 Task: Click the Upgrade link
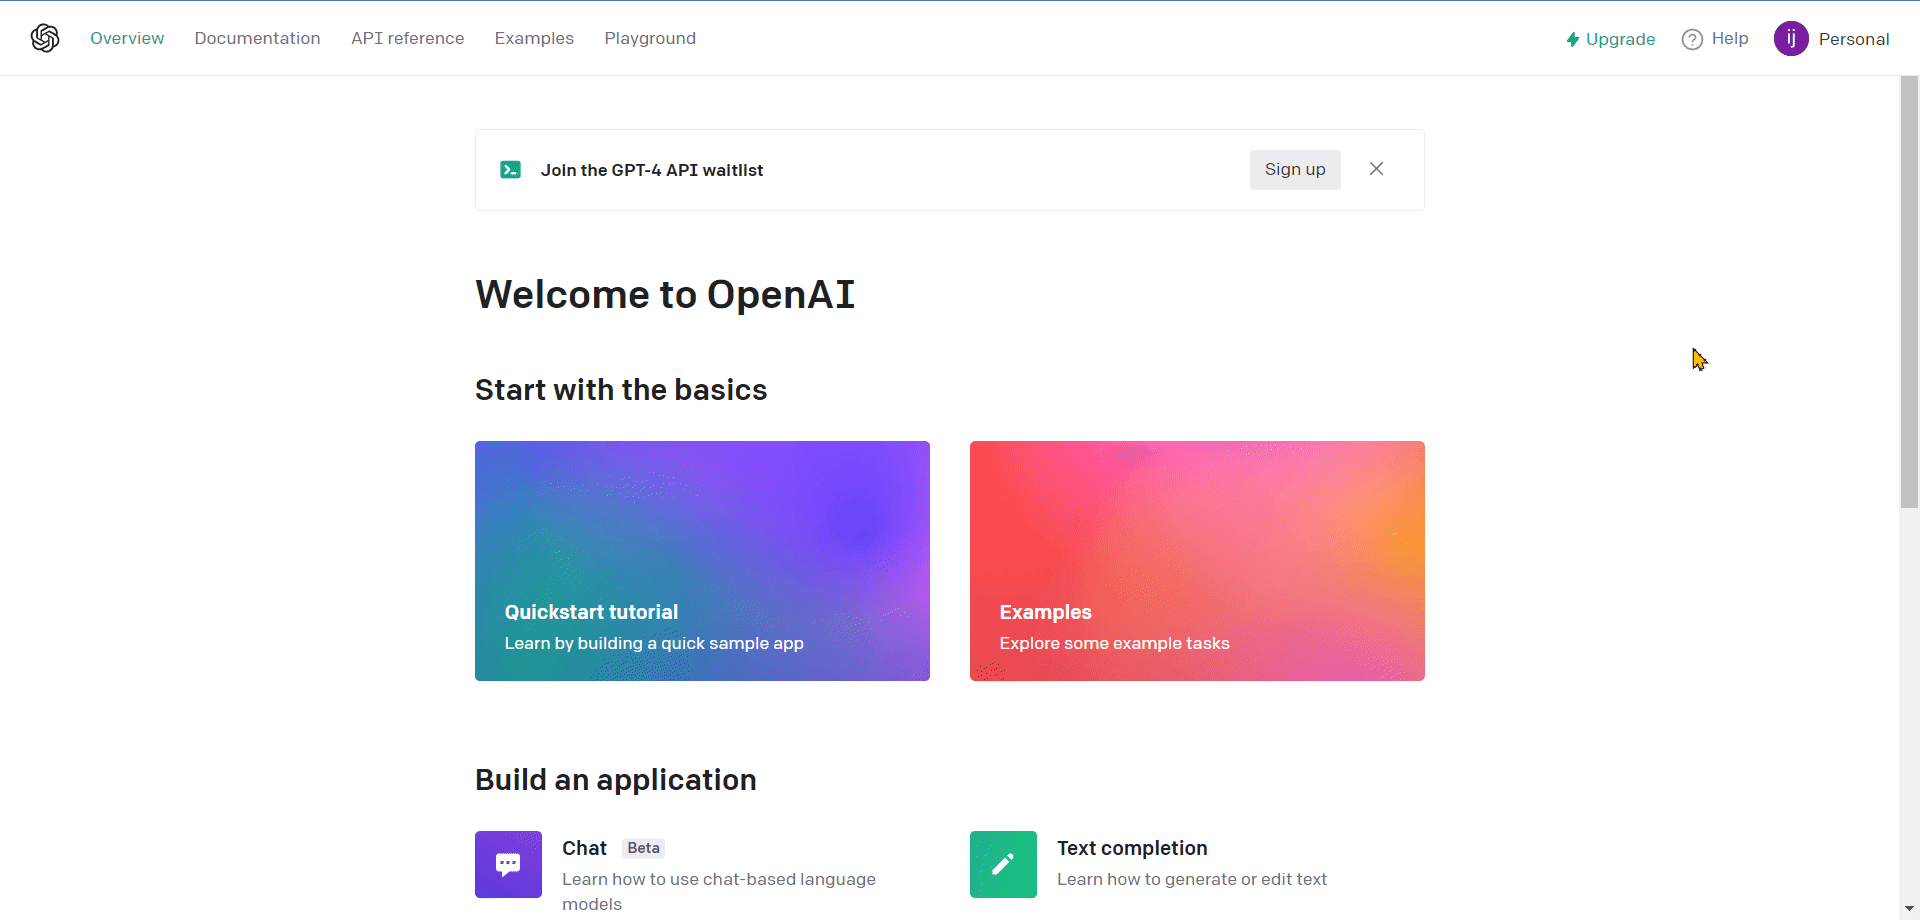click(x=1610, y=39)
